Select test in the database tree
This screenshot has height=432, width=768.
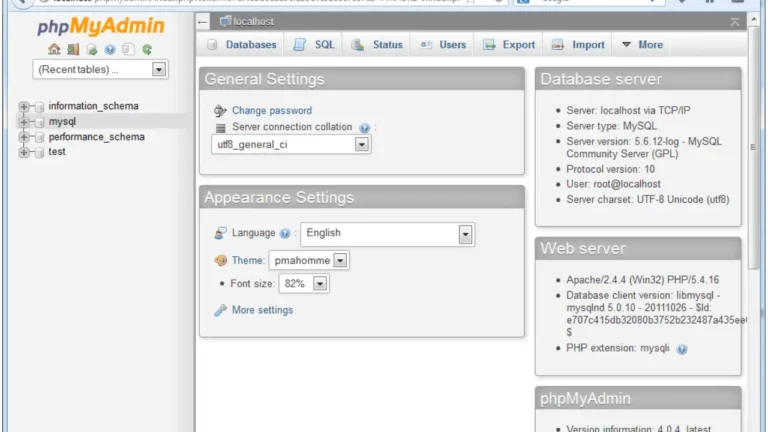[57, 152]
